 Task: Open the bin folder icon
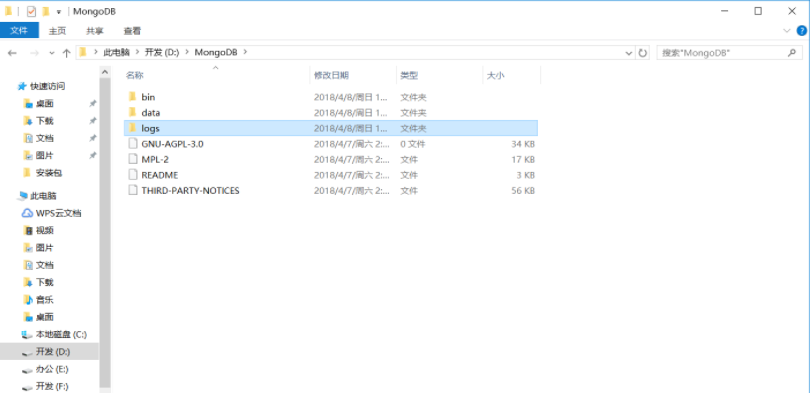(133, 97)
